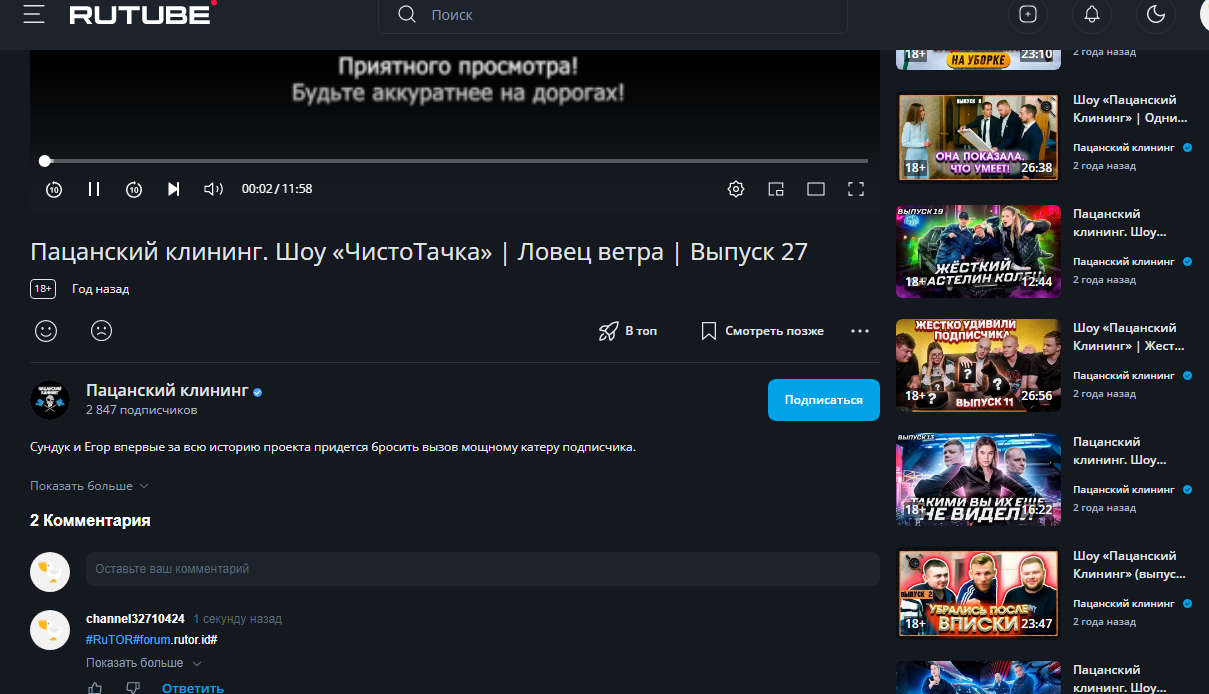The image size is (1209, 694).
Task: Open Пацанский клининг channel avatar
Action: point(51,400)
